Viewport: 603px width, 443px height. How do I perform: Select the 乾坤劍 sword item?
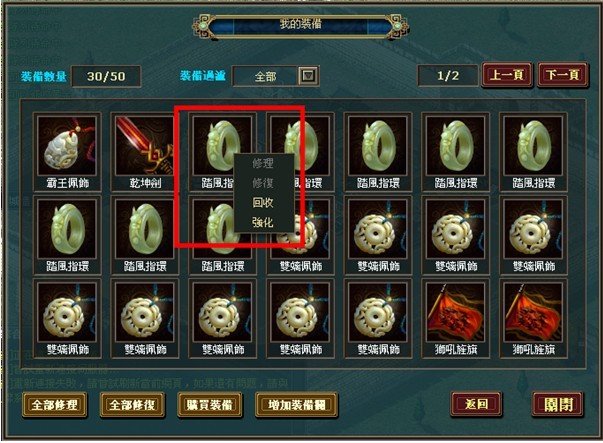point(145,152)
